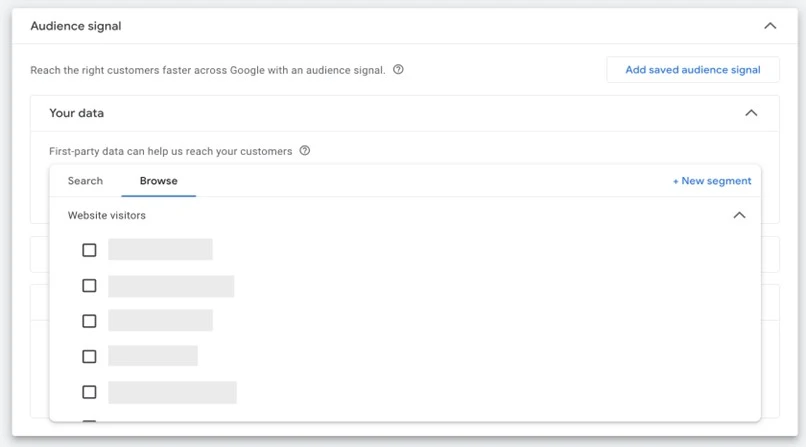Click the Audience signal heading text

pyautogui.click(x=76, y=26)
